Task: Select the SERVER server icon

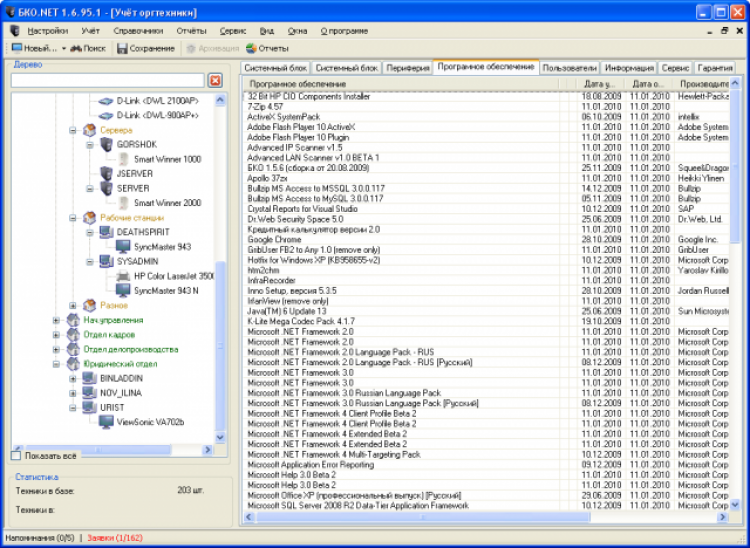Action: 106,188
